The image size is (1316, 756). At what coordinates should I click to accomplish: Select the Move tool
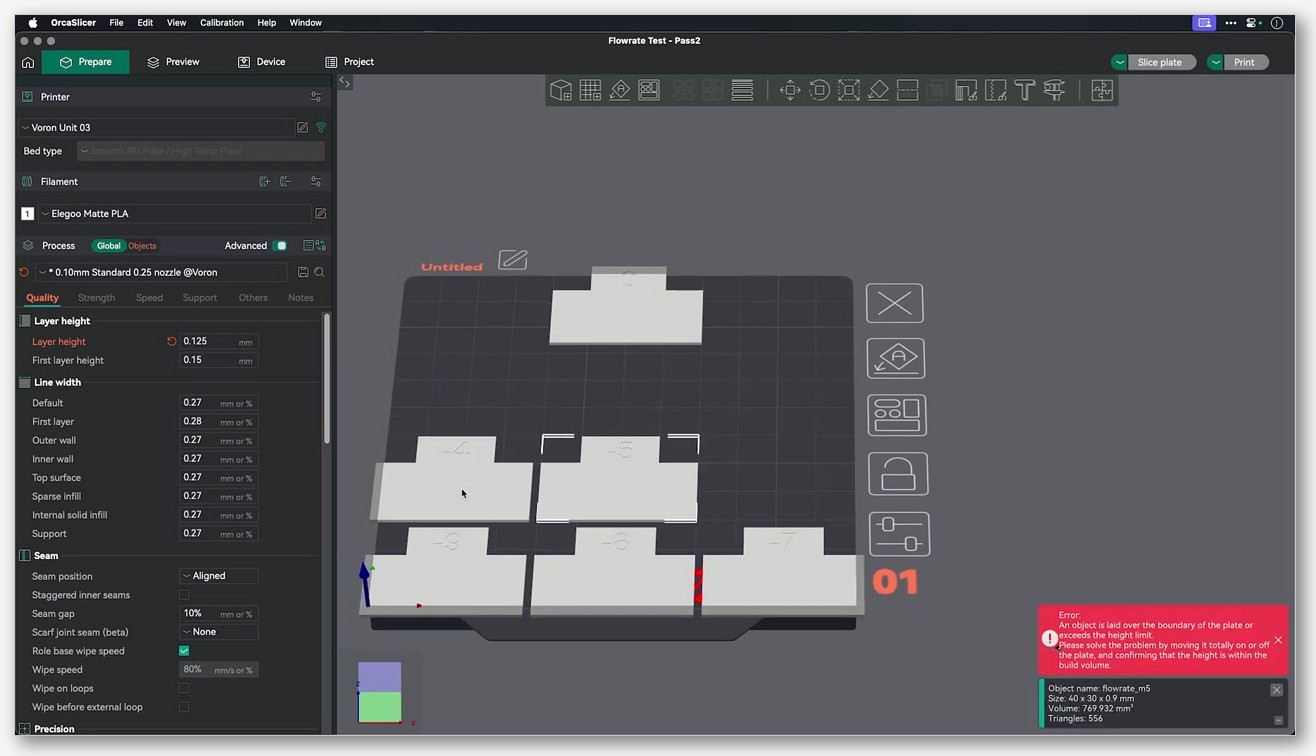coord(790,91)
